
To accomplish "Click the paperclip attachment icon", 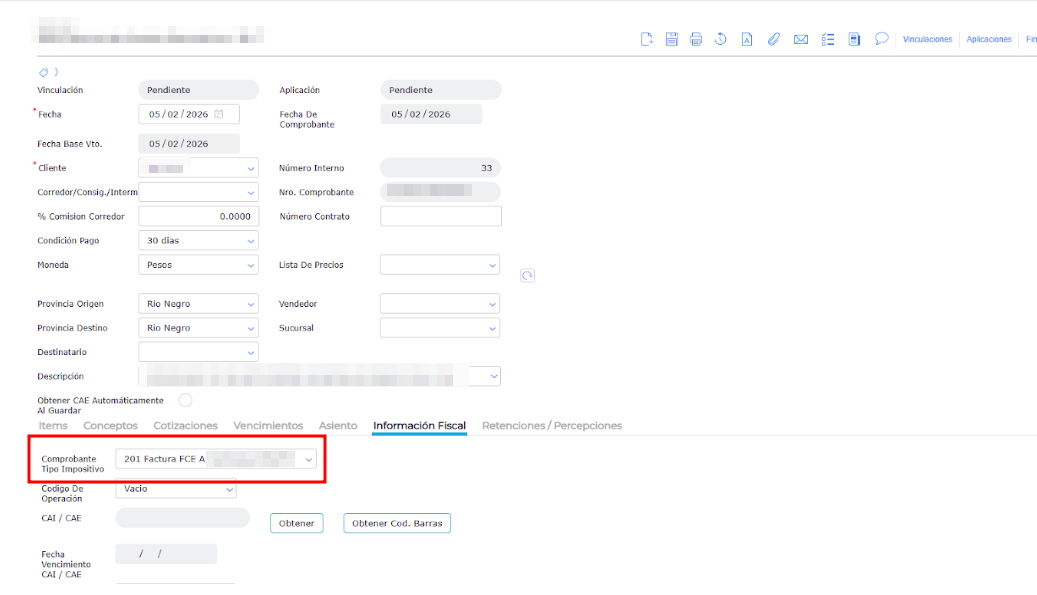I will (x=773, y=39).
